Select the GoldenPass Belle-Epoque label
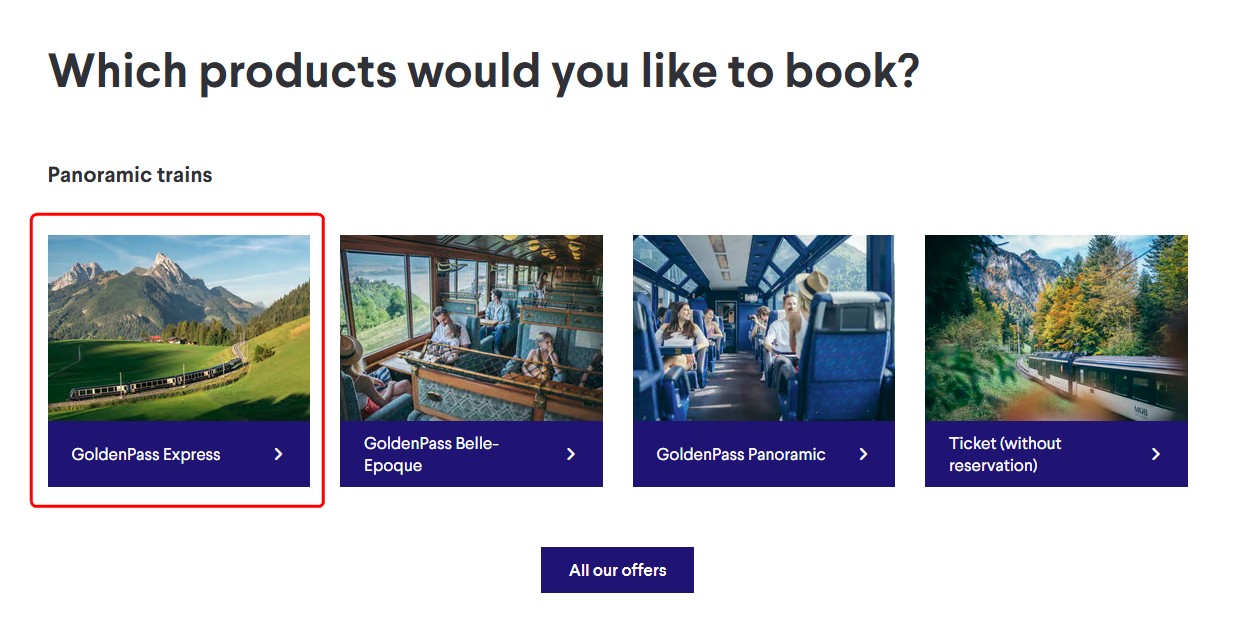 point(431,454)
